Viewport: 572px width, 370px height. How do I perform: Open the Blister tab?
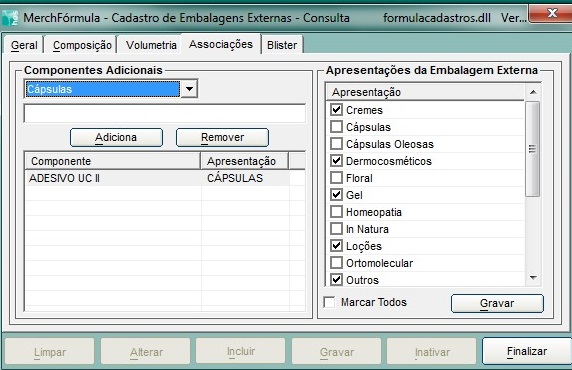282,45
